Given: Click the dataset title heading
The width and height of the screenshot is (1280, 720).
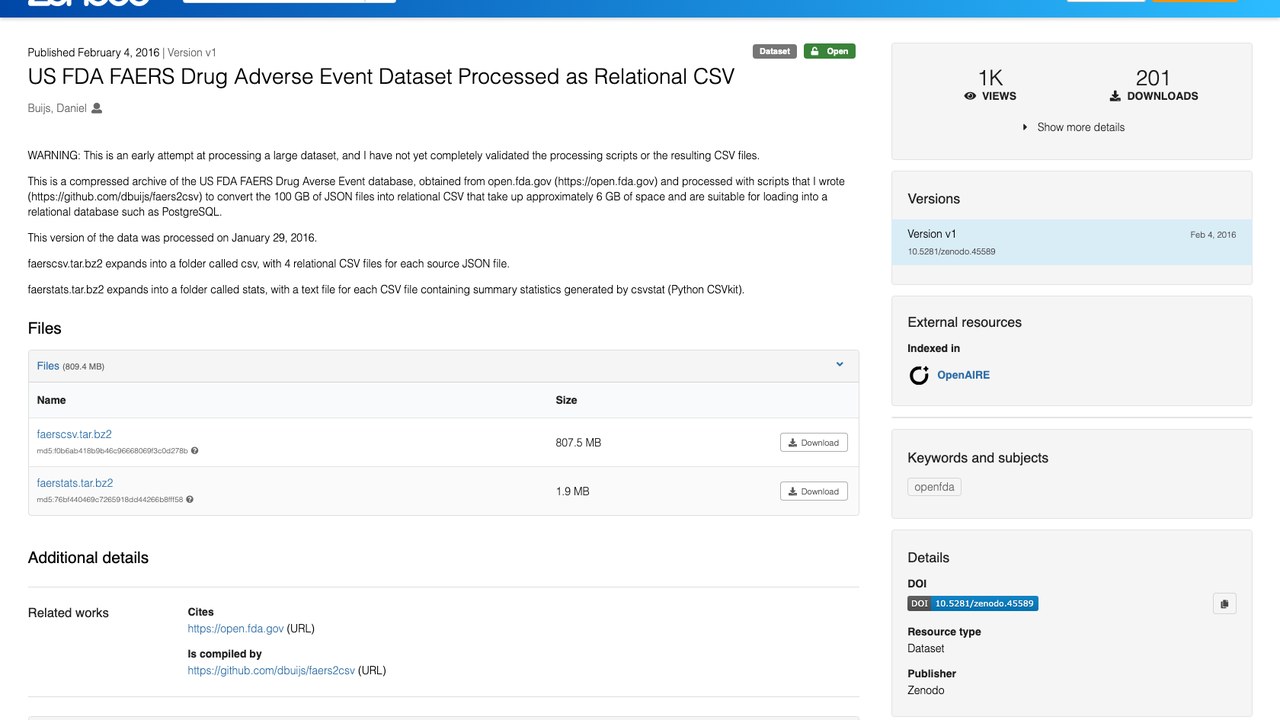Looking at the screenshot, I should [381, 77].
